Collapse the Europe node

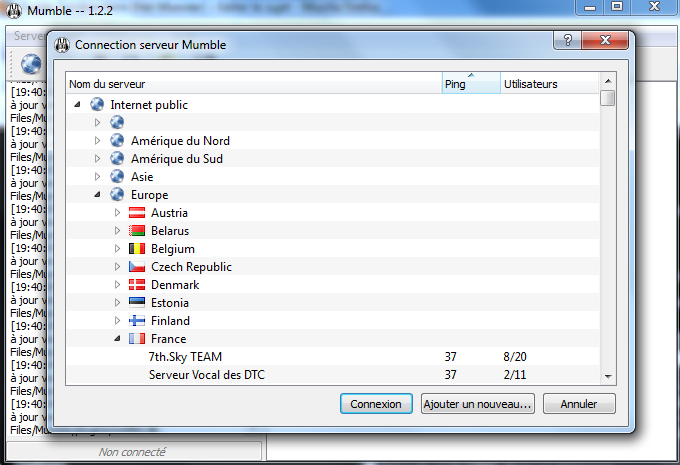tap(98, 194)
